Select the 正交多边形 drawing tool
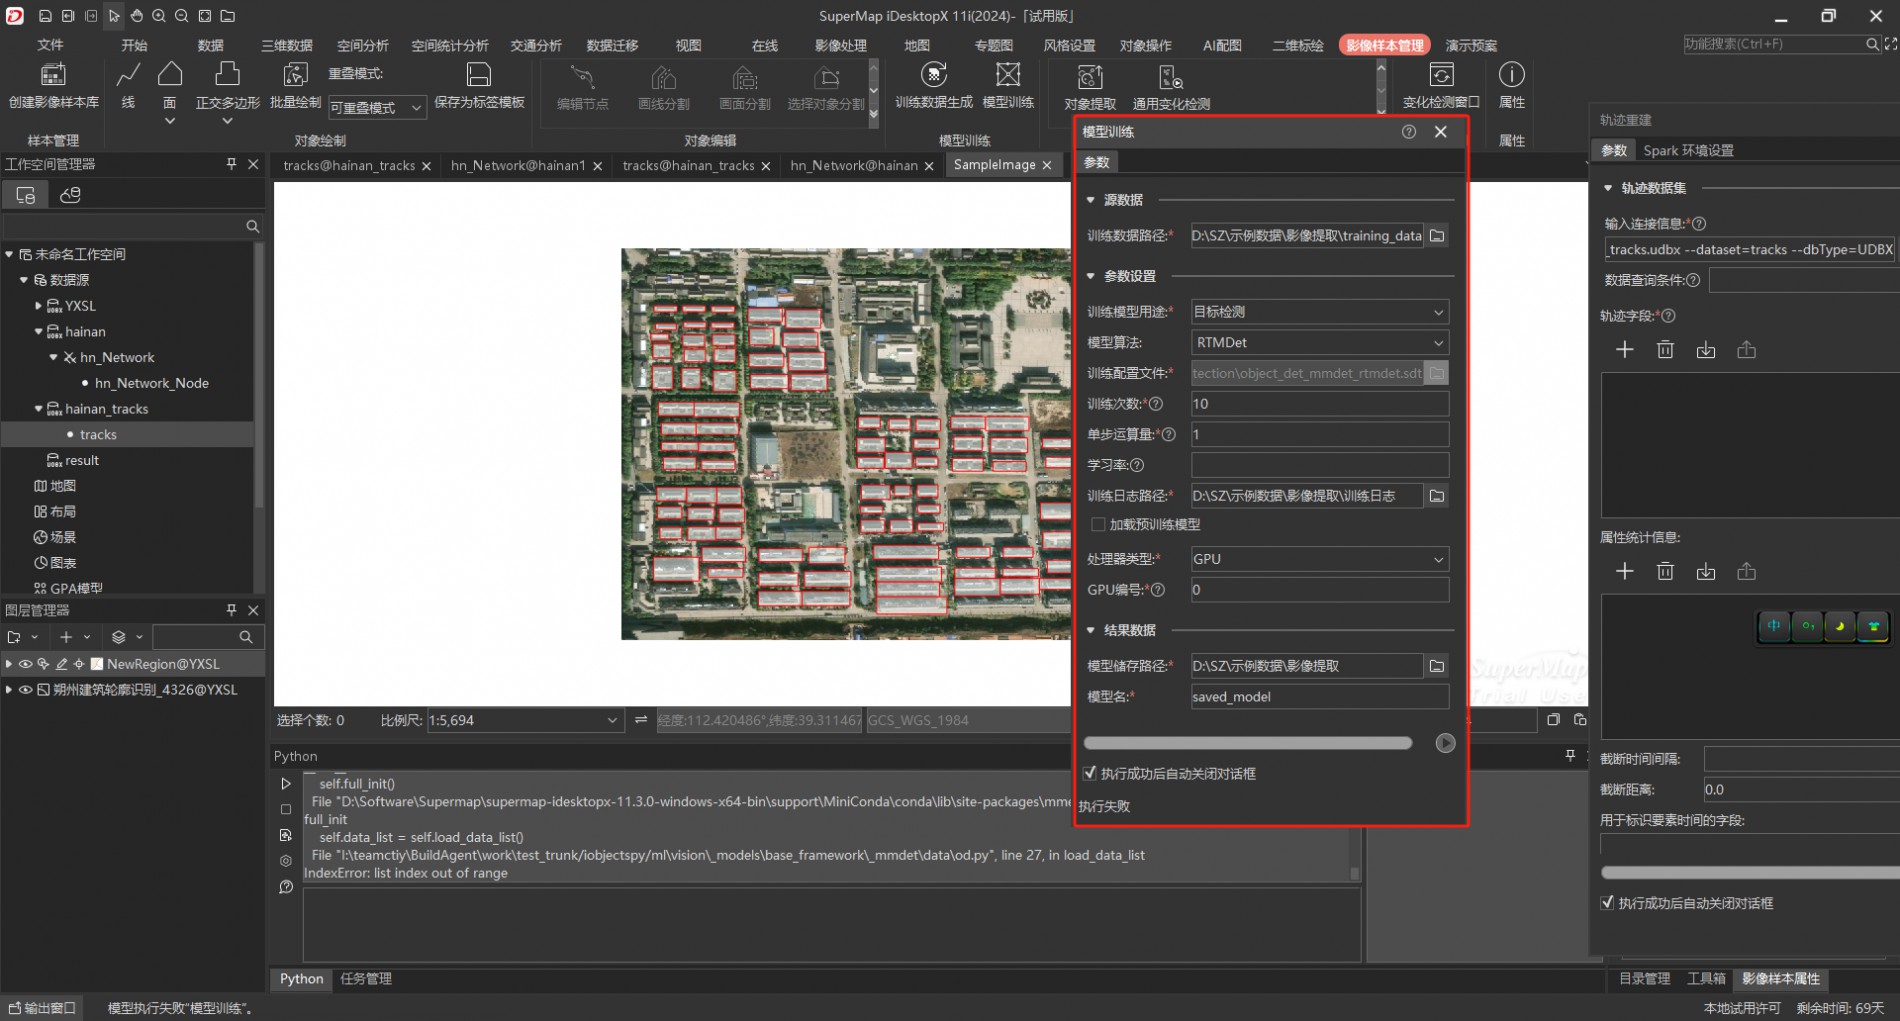1900x1021 pixels. 227,75
